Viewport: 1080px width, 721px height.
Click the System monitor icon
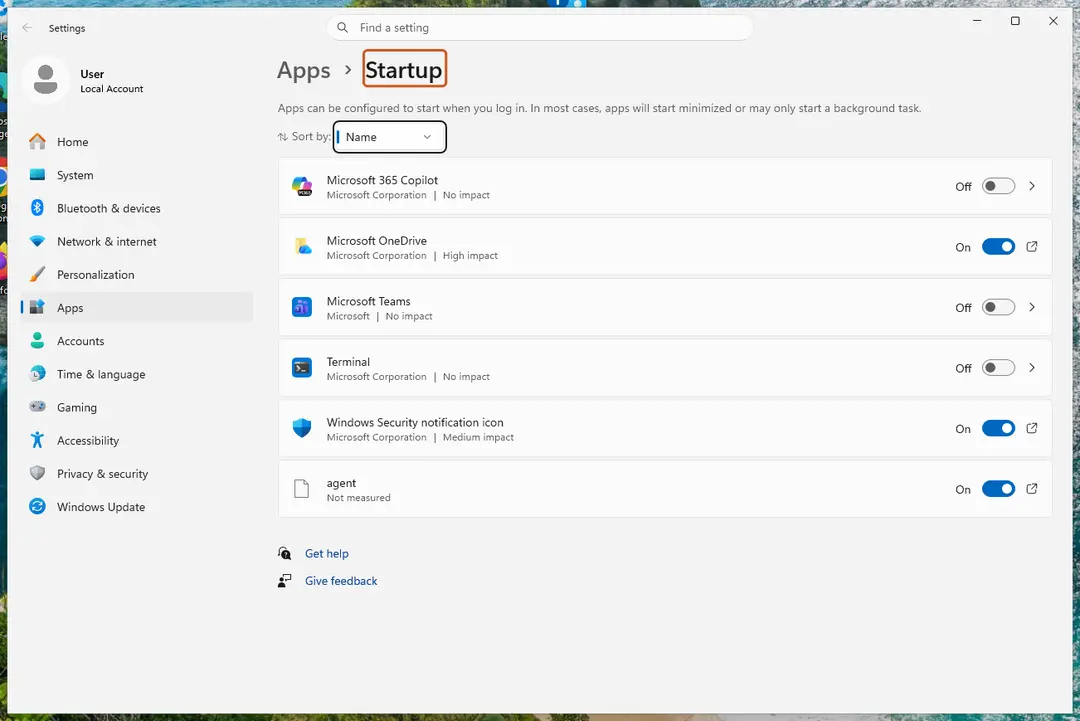pyautogui.click(x=37, y=175)
